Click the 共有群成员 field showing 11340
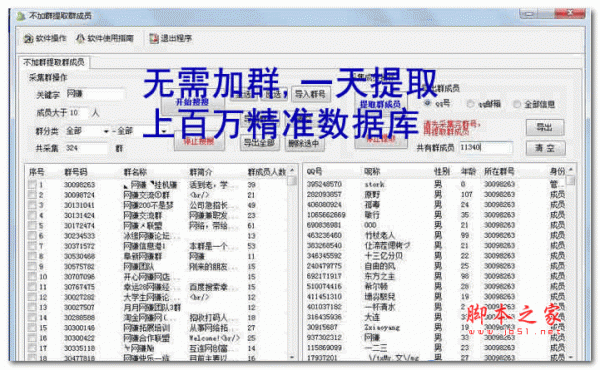600x370 pixels. pos(486,147)
